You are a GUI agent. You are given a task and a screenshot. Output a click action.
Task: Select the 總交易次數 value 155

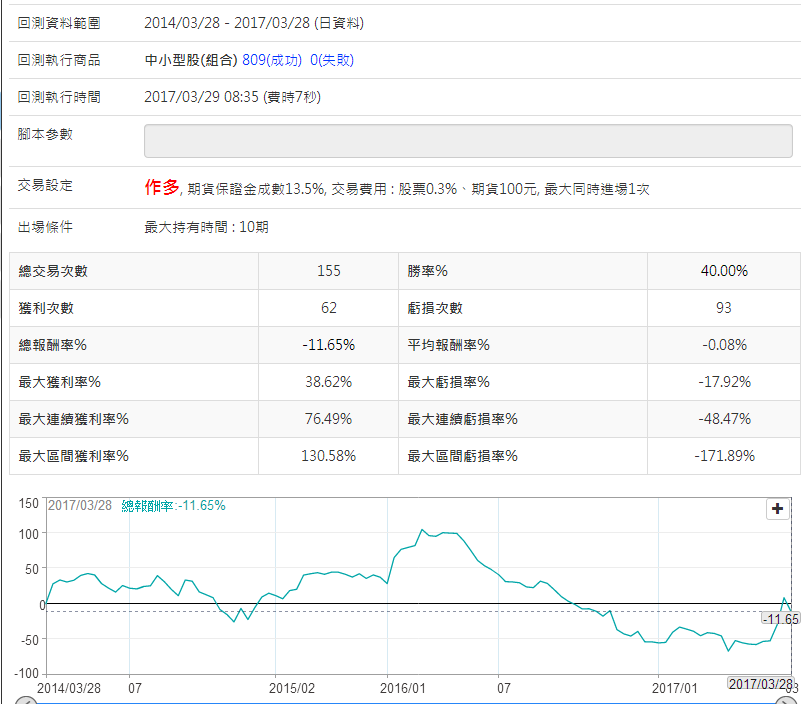(328, 271)
